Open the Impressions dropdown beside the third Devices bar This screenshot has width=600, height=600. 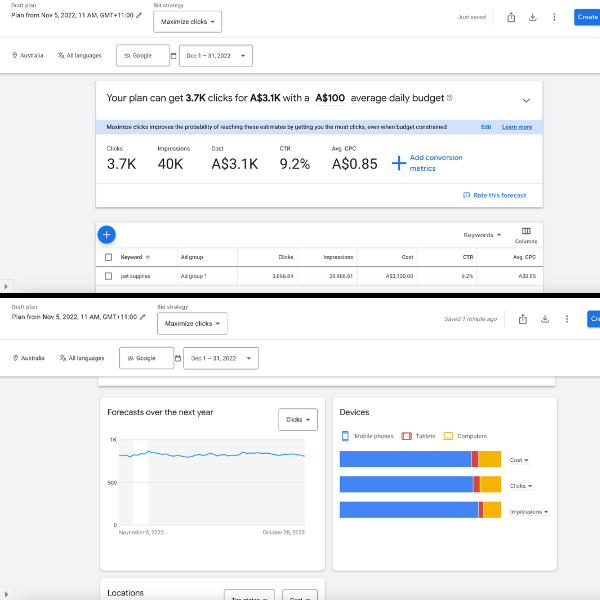529,512
